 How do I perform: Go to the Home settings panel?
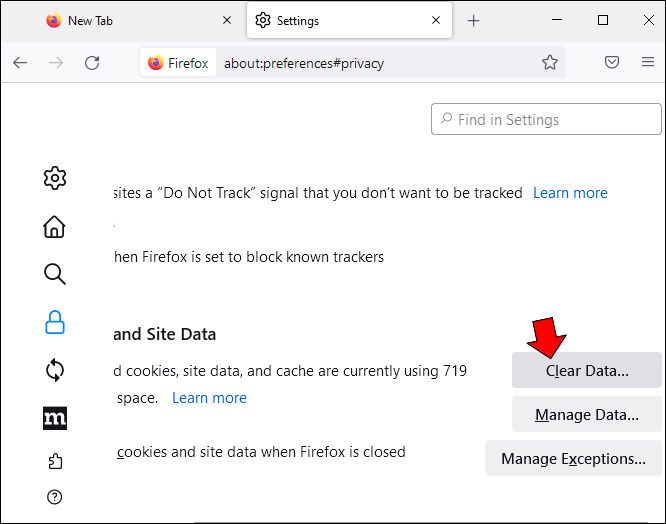pyautogui.click(x=55, y=227)
